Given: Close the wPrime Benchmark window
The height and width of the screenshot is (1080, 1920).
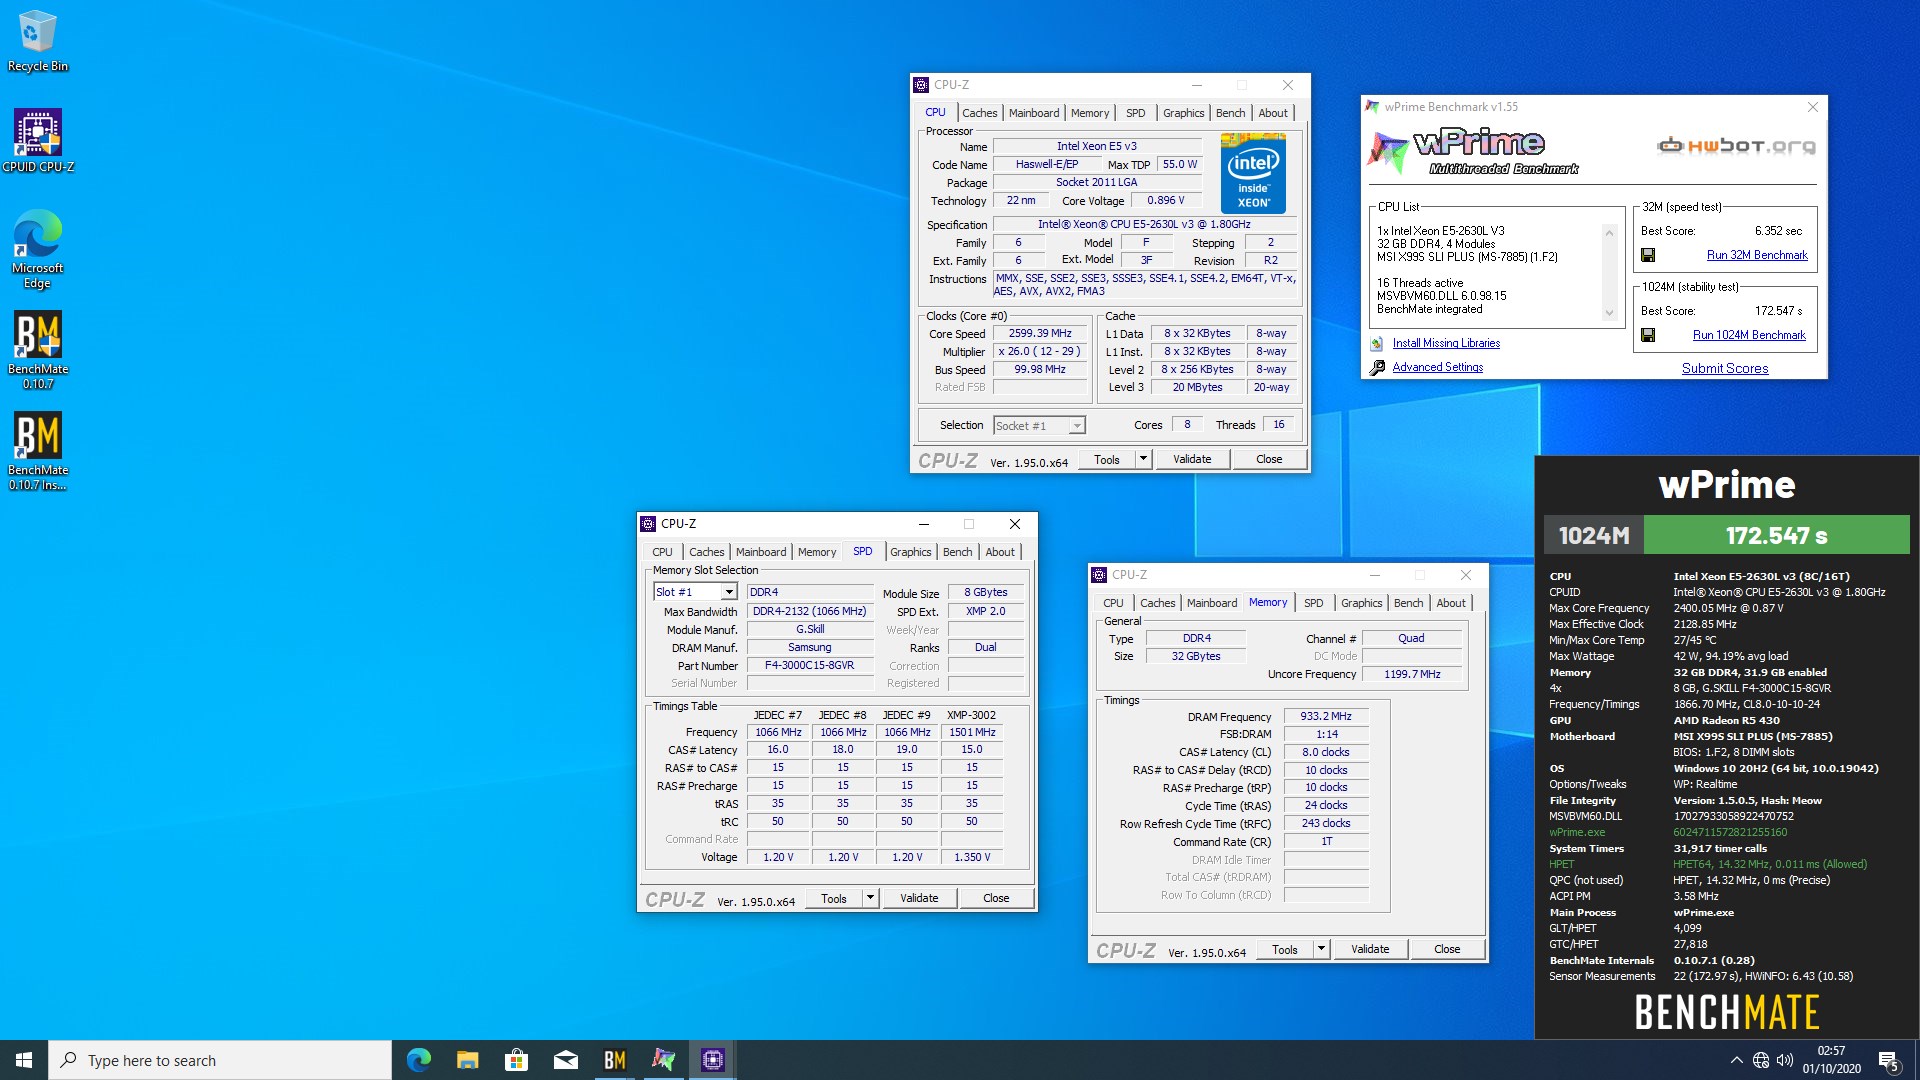Looking at the screenshot, I should click(1813, 107).
